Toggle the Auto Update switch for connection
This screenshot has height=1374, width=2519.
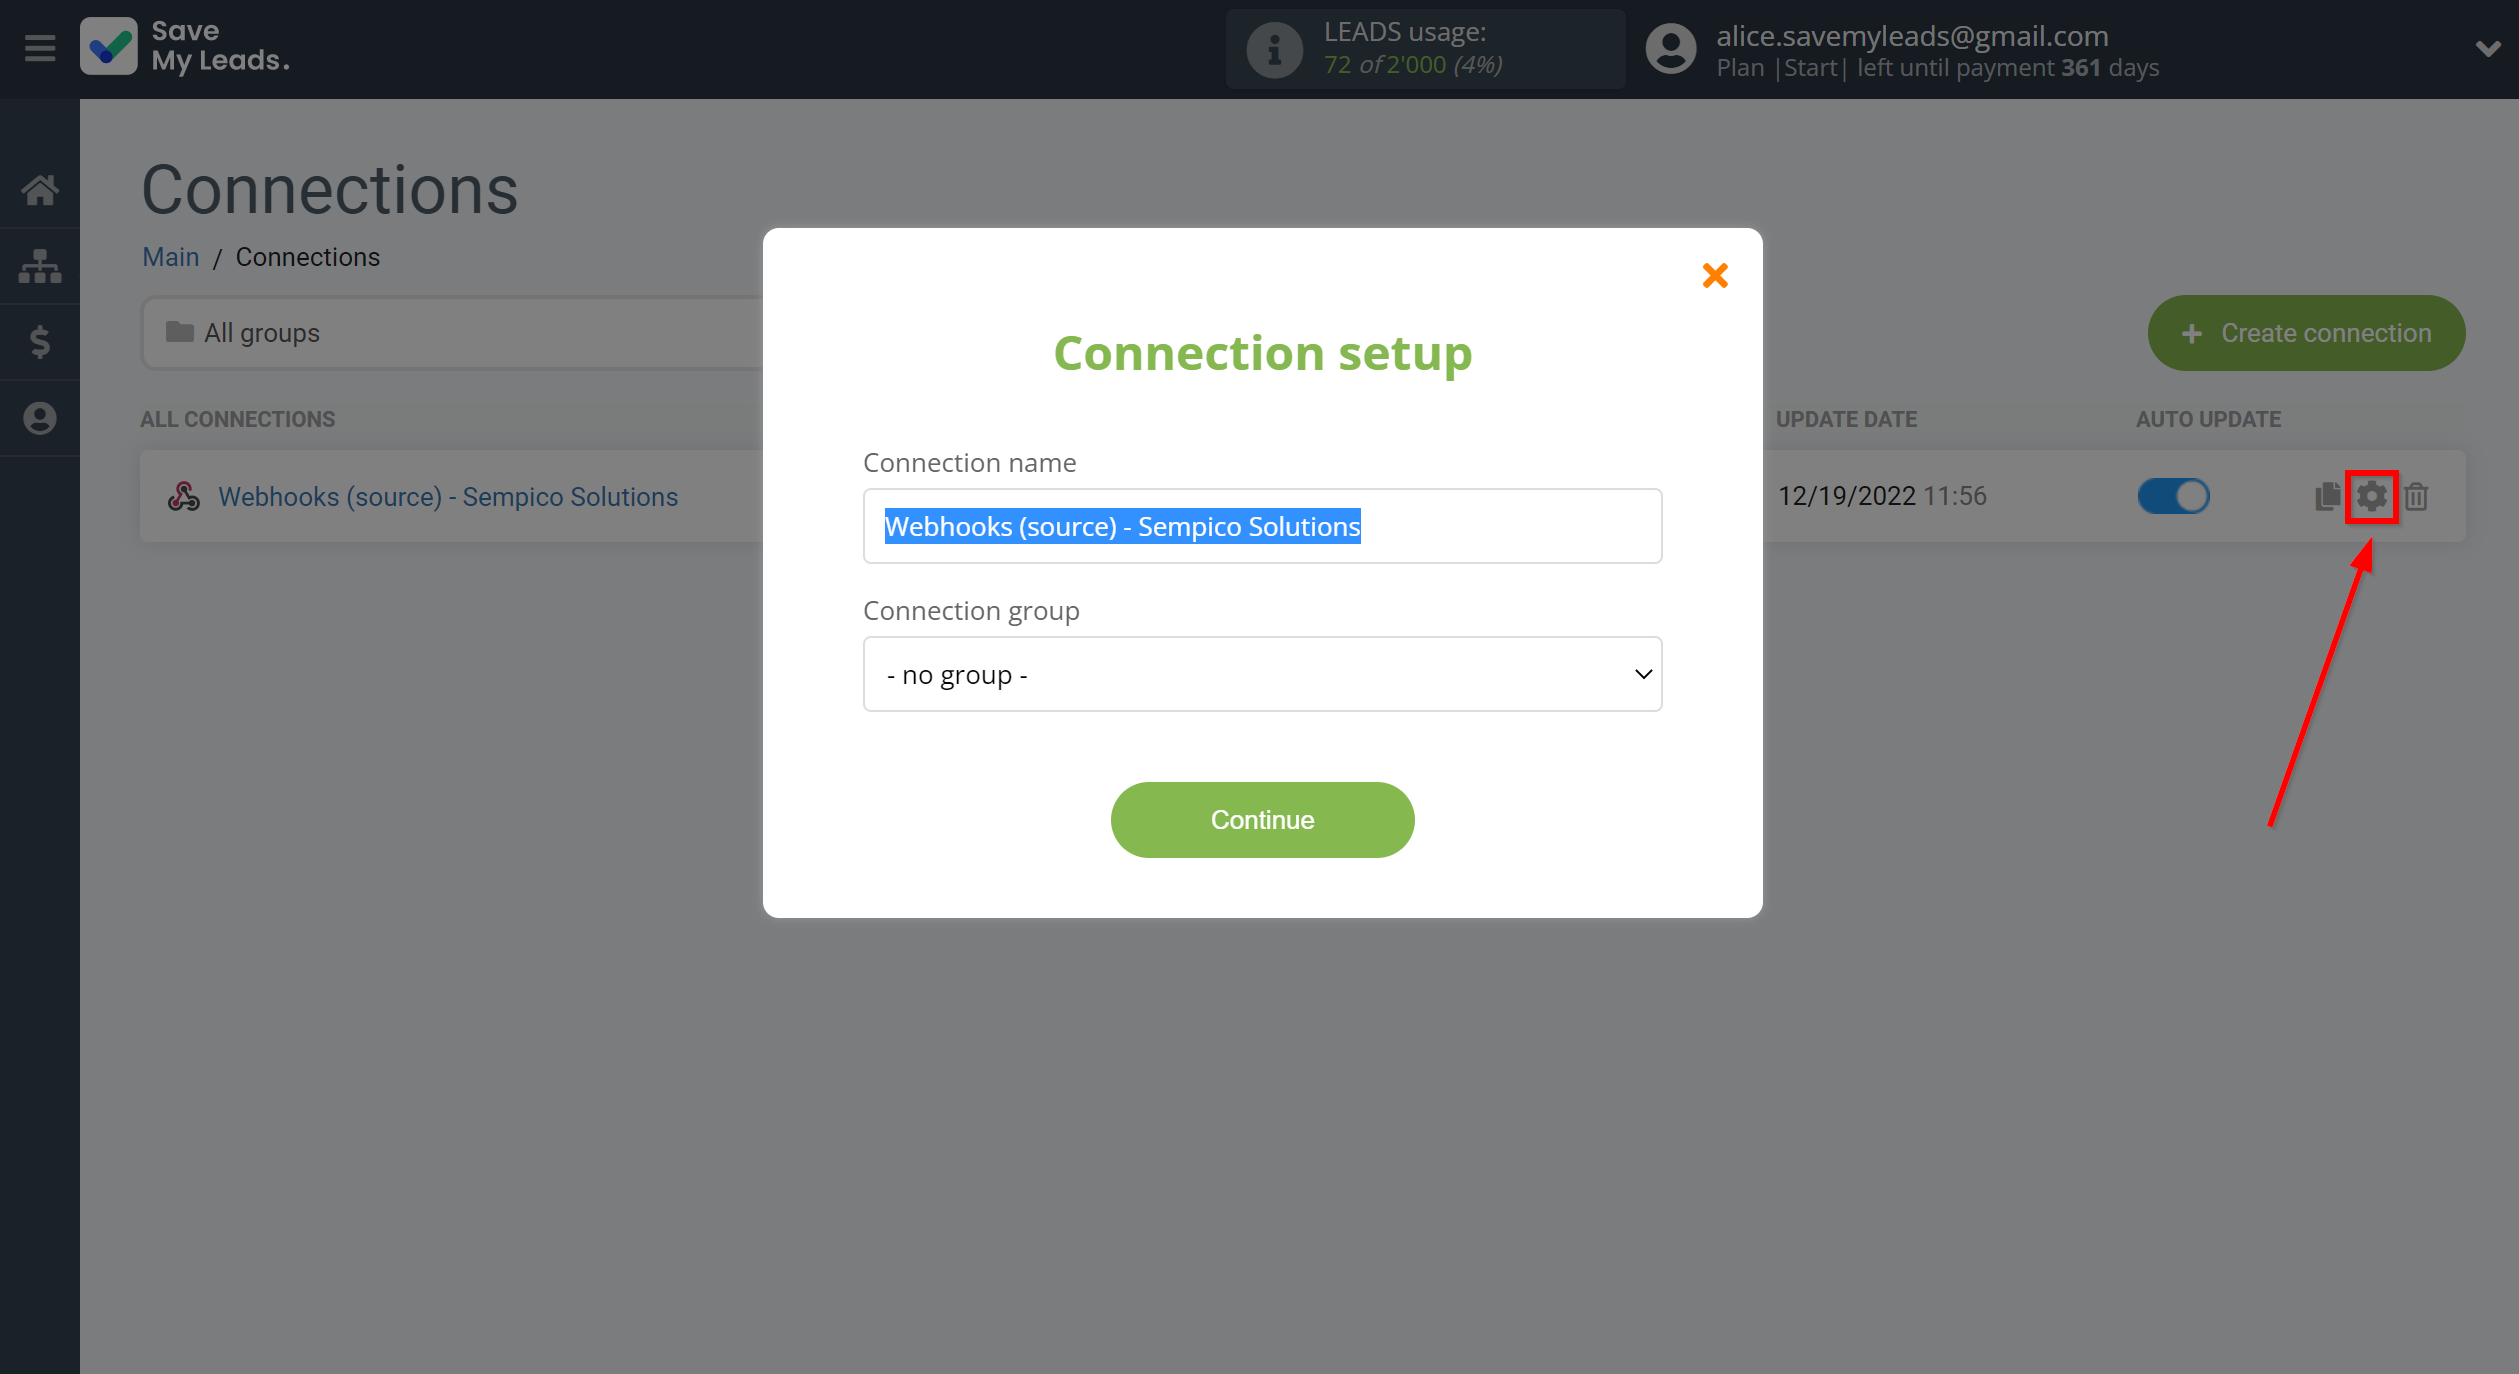click(2172, 496)
